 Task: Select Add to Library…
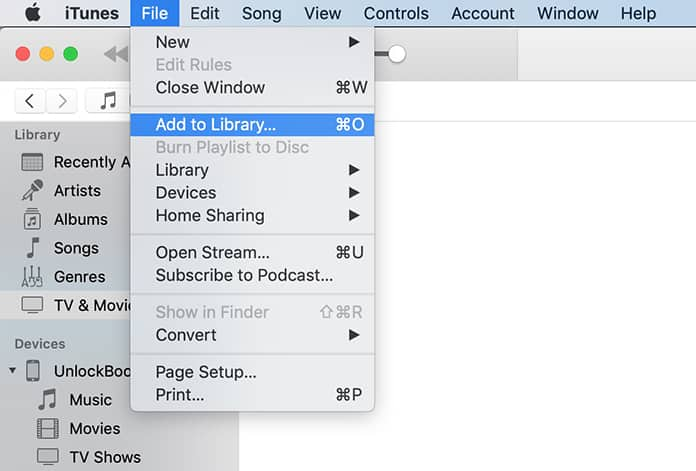click(252, 125)
